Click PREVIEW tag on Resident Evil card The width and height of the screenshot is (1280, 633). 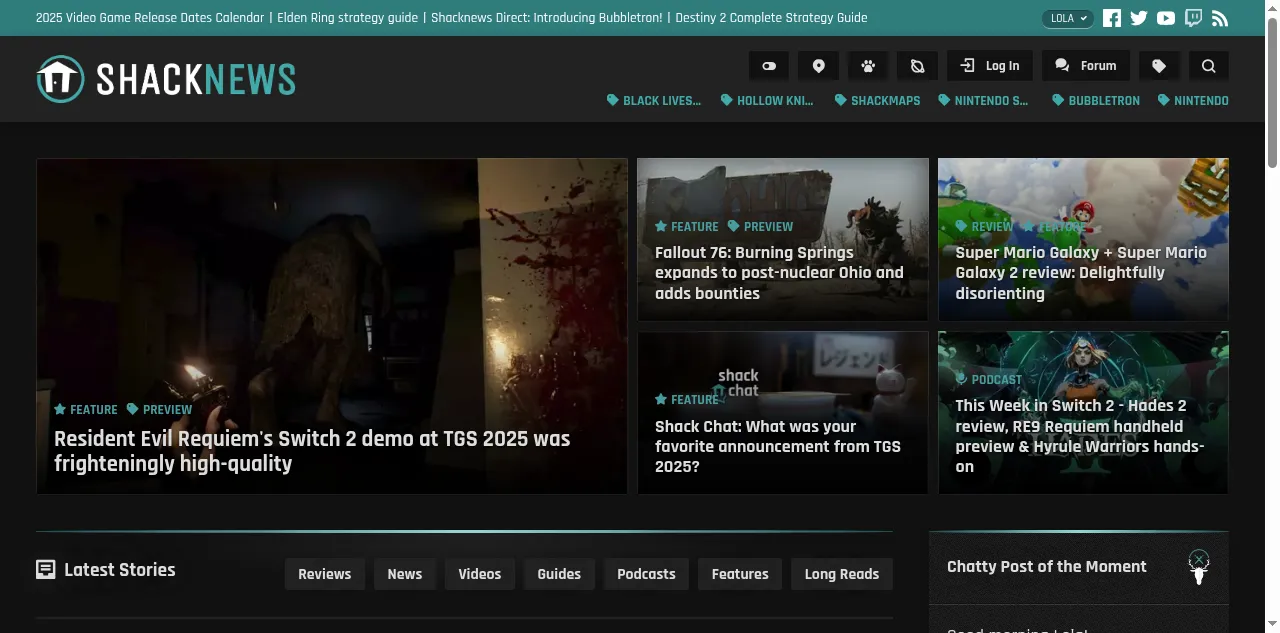pos(159,410)
